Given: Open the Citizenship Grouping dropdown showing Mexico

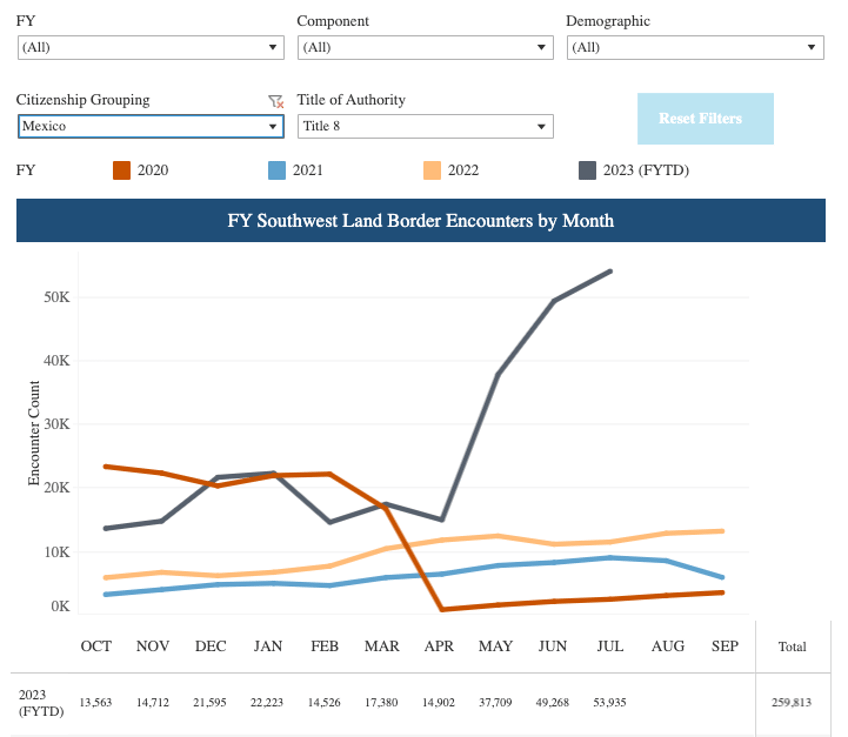Looking at the screenshot, I should (151, 127).
